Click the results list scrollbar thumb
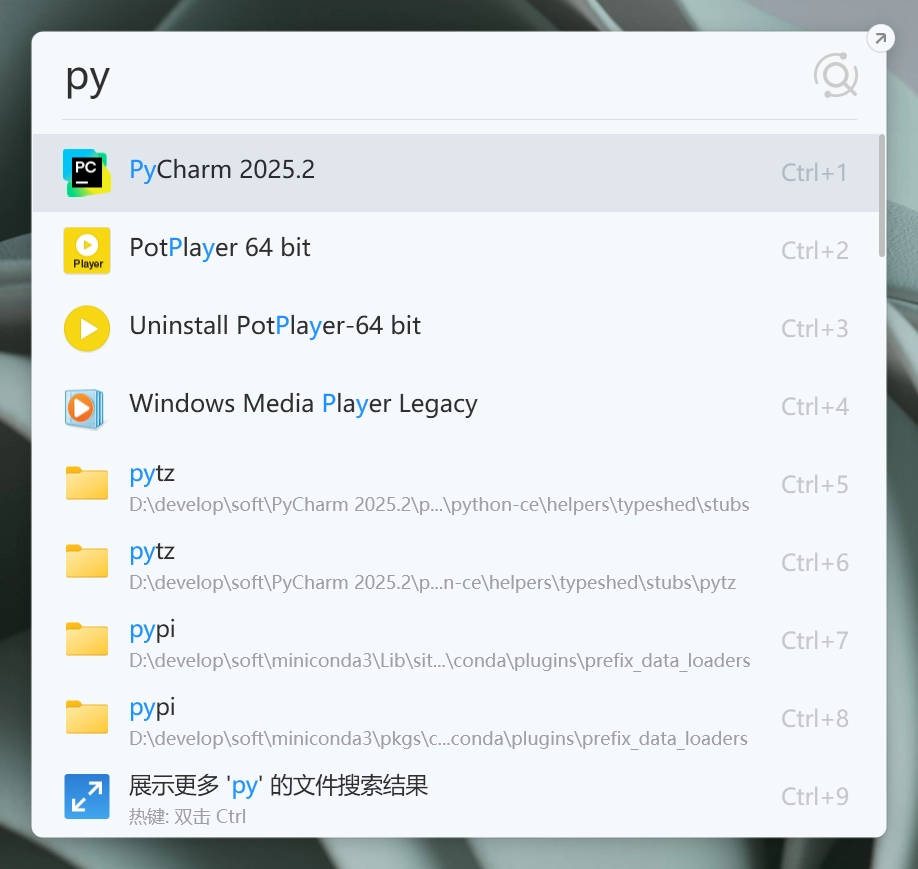The height and width of the screenshot is (869, 918). coord(882,195)
